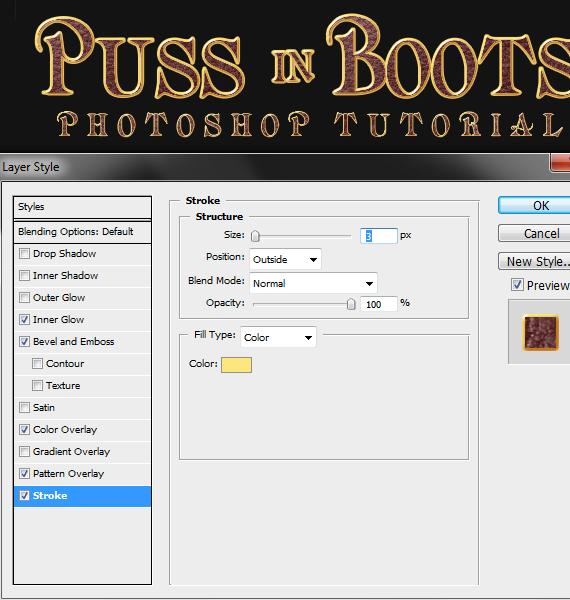This screenshot has height=600, width=570.
Task: Uncheck the Color Overlay checkbox
Action: (24, 430)
